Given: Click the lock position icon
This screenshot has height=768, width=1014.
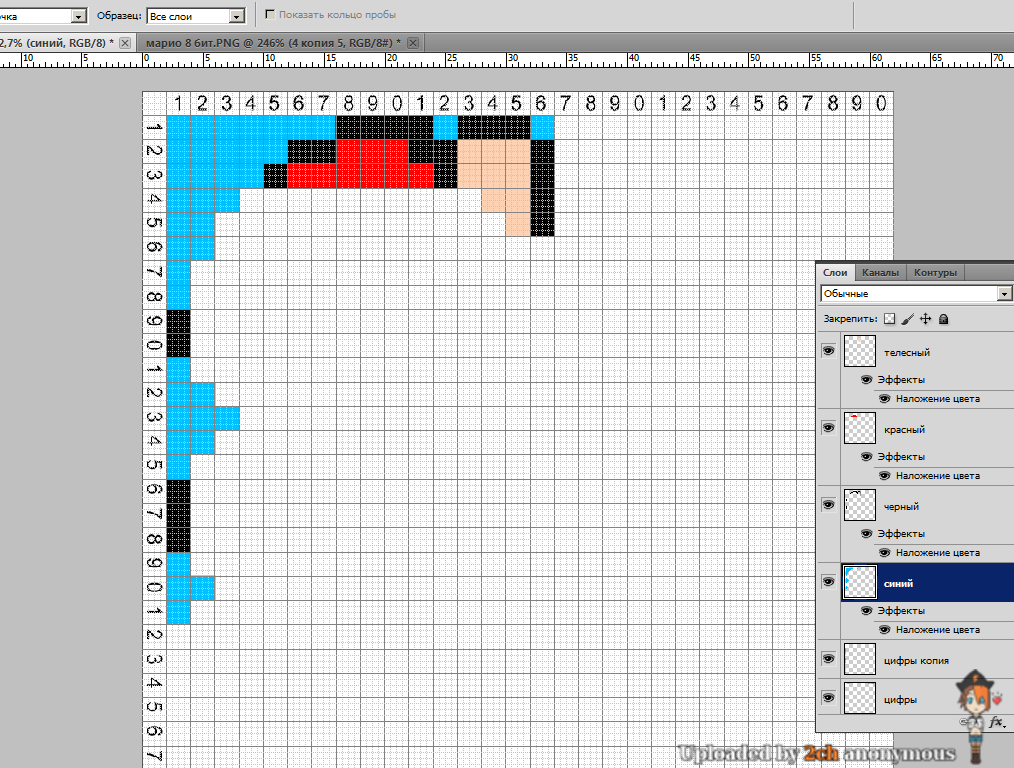Looking at the screenshot, I should pyautogui.click(x=925, y=319).
